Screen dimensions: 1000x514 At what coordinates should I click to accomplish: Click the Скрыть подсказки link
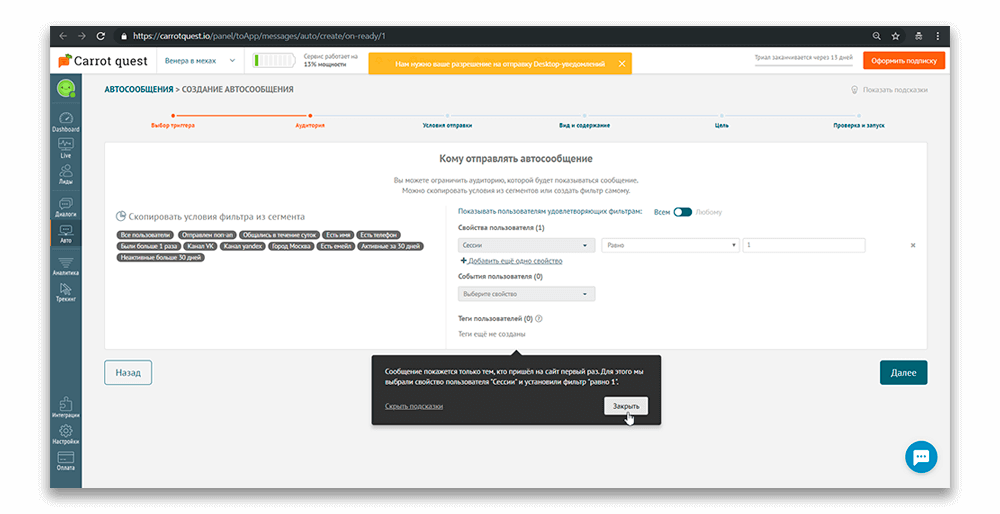[414, 406]
